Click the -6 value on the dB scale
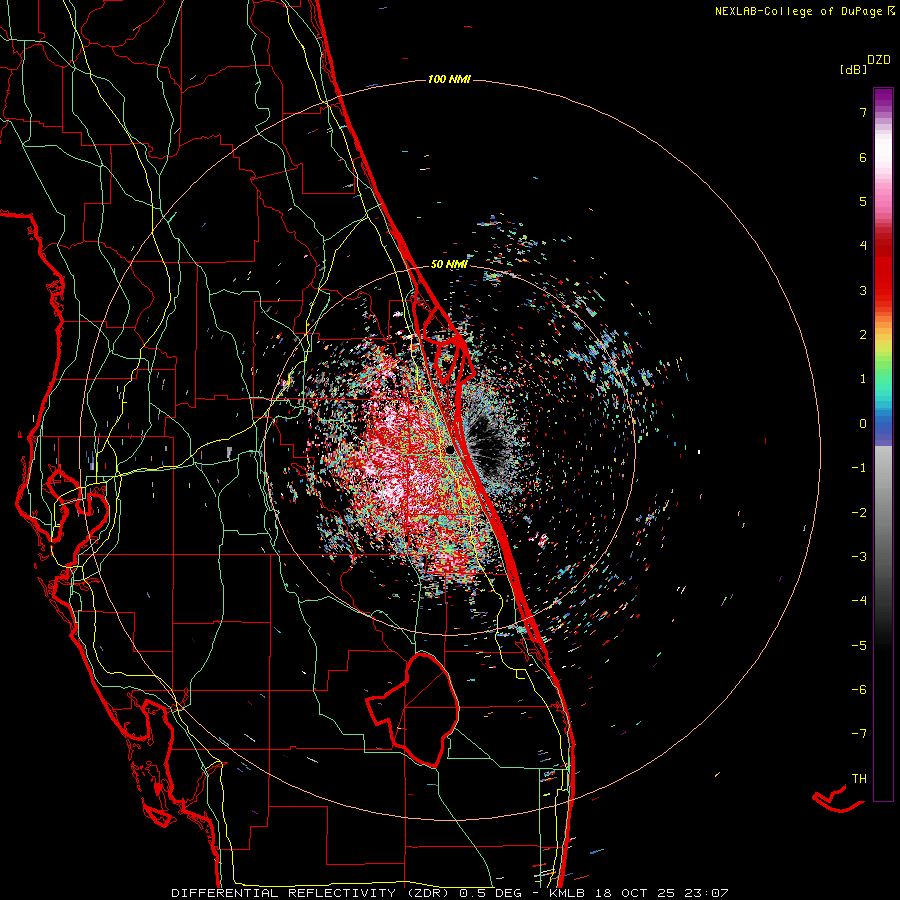Image resolution: width=900 pixels, height=900 pixels. tap(859, 690)
